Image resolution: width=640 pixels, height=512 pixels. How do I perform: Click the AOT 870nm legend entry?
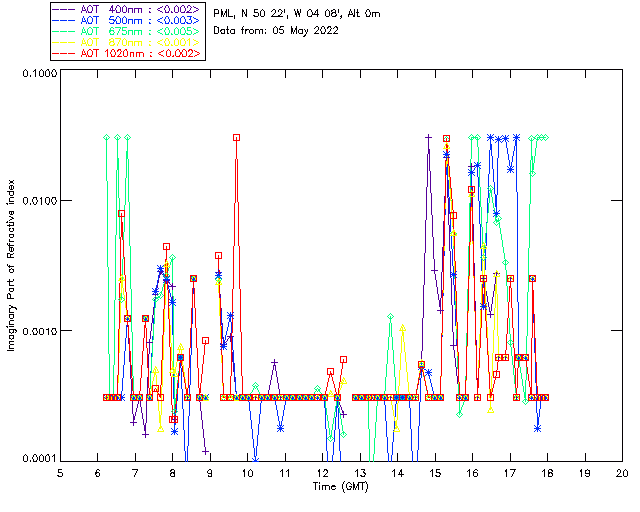(127, 42)
